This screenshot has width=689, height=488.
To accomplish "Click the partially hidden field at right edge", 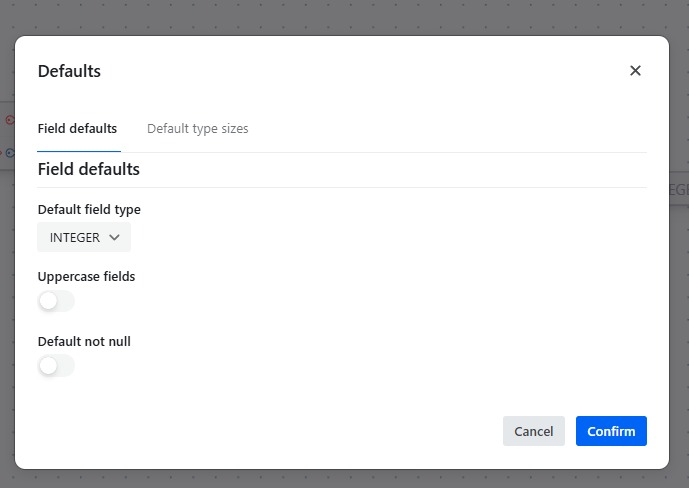I will click(x=678, y=189).
